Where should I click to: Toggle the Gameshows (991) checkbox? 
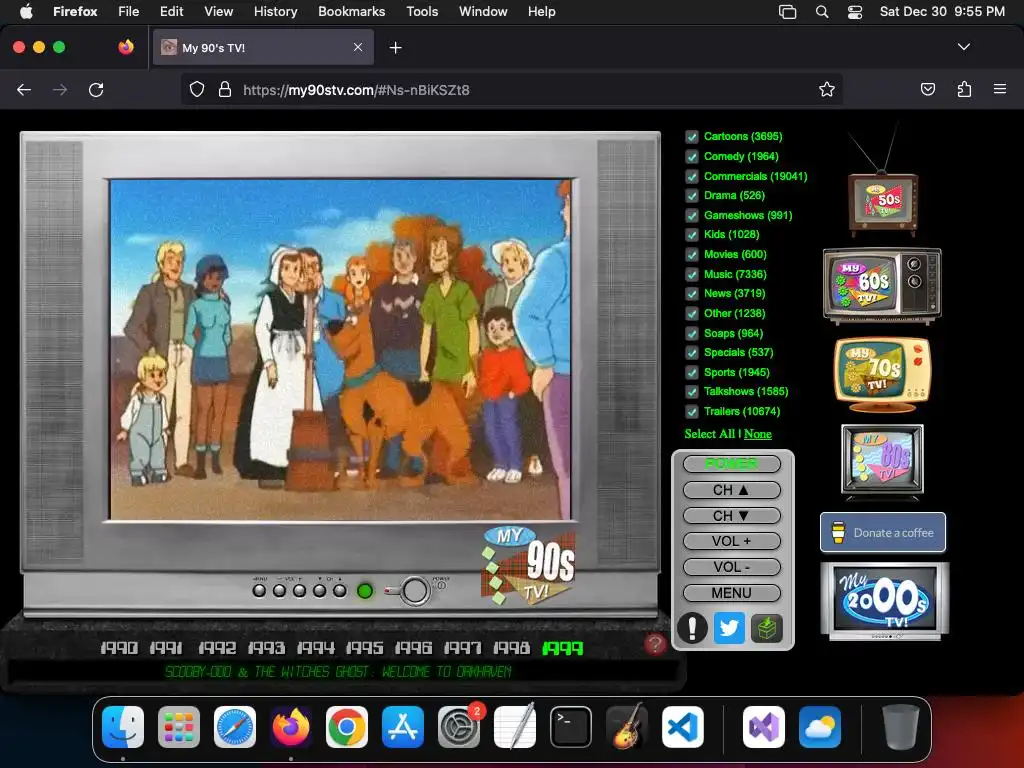coord(692,216)
